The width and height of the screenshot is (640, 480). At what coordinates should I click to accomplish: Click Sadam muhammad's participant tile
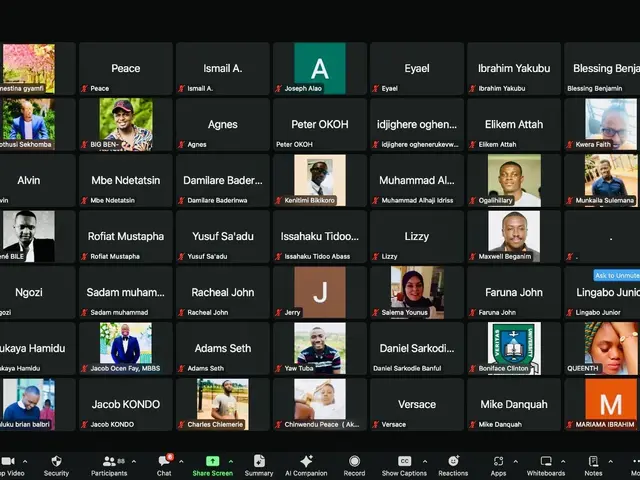[126, 292]
